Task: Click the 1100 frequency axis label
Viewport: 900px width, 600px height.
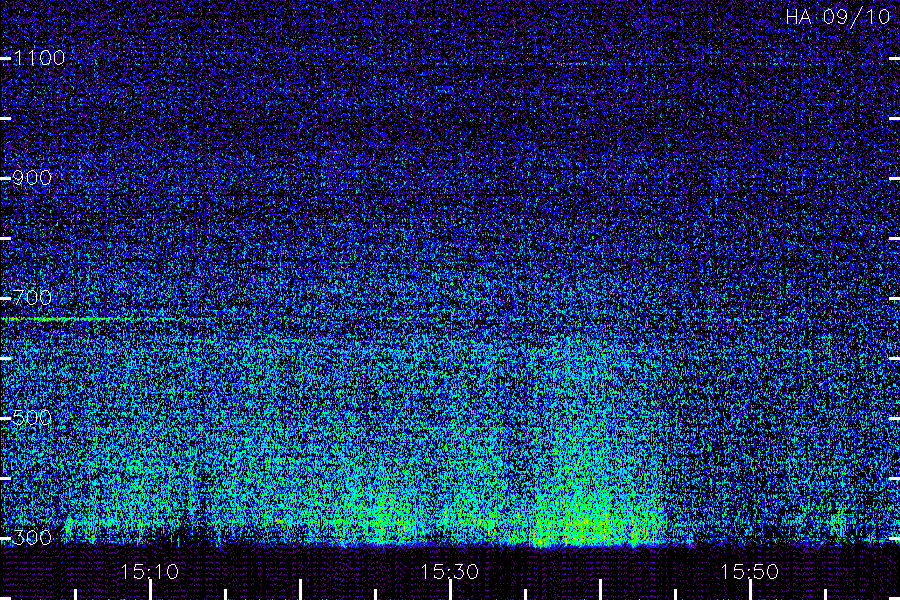Action: click(40, 58)
